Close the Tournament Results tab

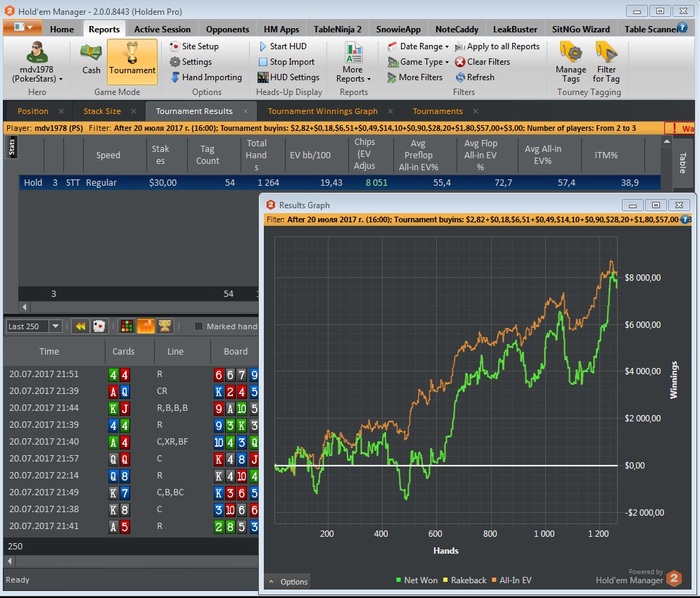(246, 111)
